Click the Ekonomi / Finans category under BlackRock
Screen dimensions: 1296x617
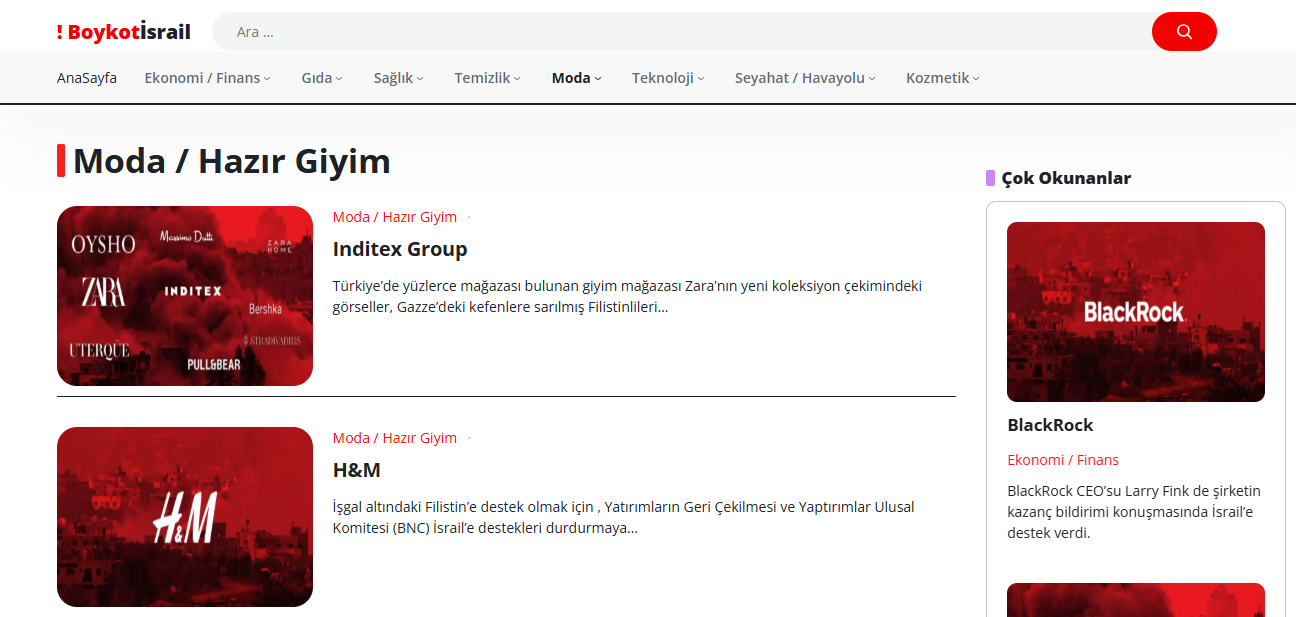(x=1063, y=460)
